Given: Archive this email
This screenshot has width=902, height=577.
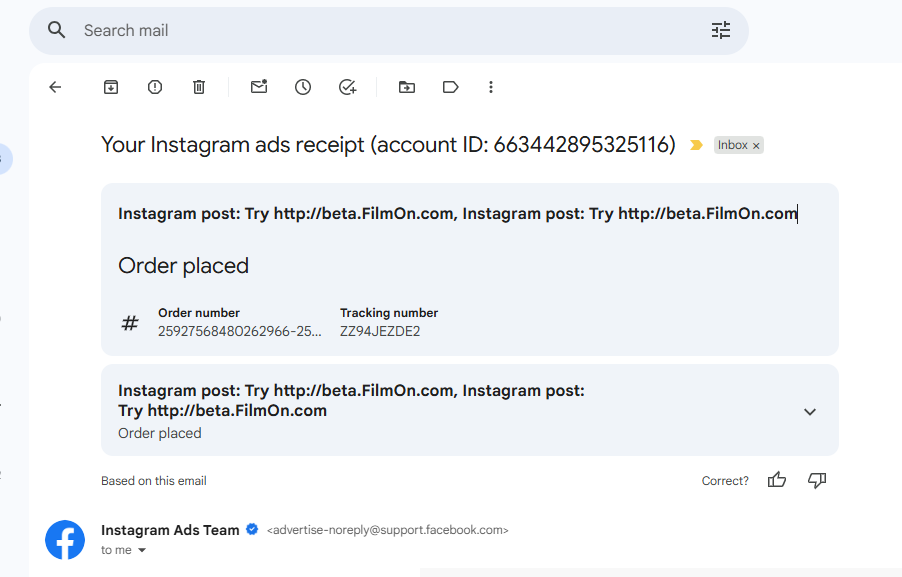Looking at the screenshot, I should [x=111, y=87].
